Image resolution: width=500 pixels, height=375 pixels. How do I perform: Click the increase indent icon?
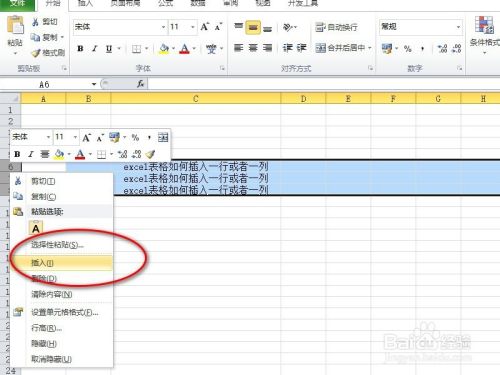click(x=301, y=48)
